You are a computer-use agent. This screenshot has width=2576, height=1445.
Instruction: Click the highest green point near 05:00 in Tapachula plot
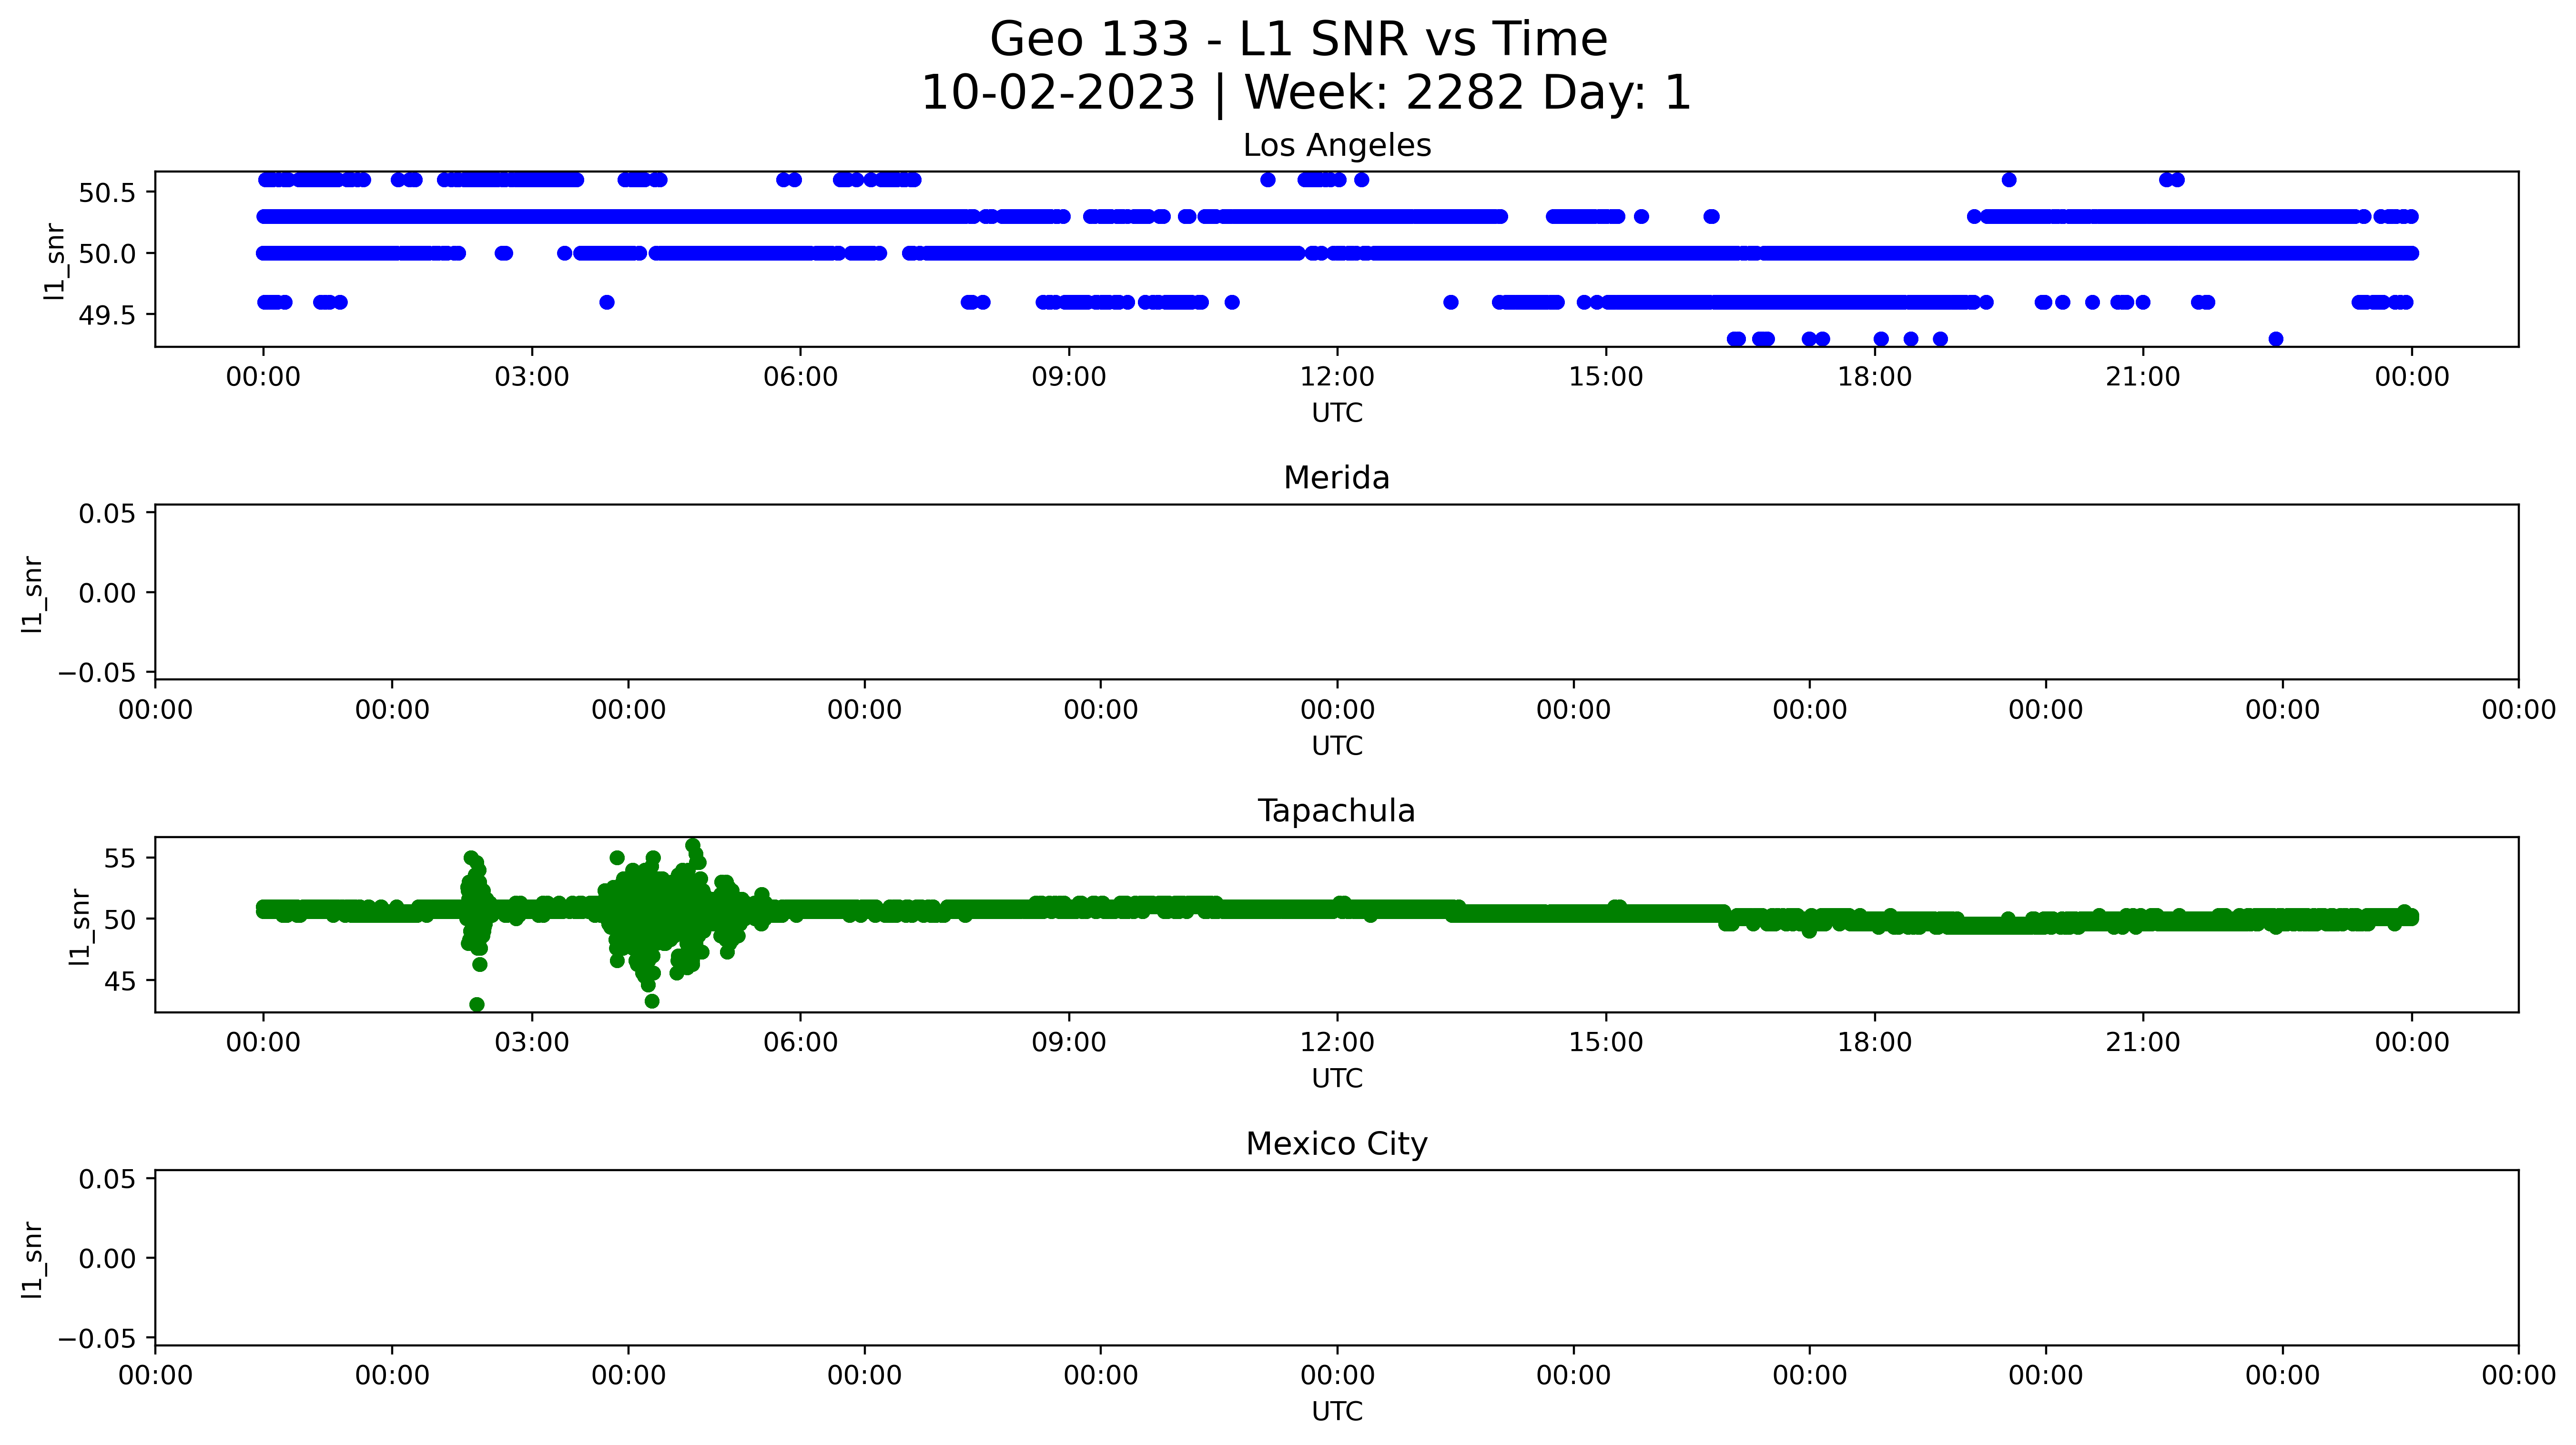pyautogui.click(x=693, y=846)
